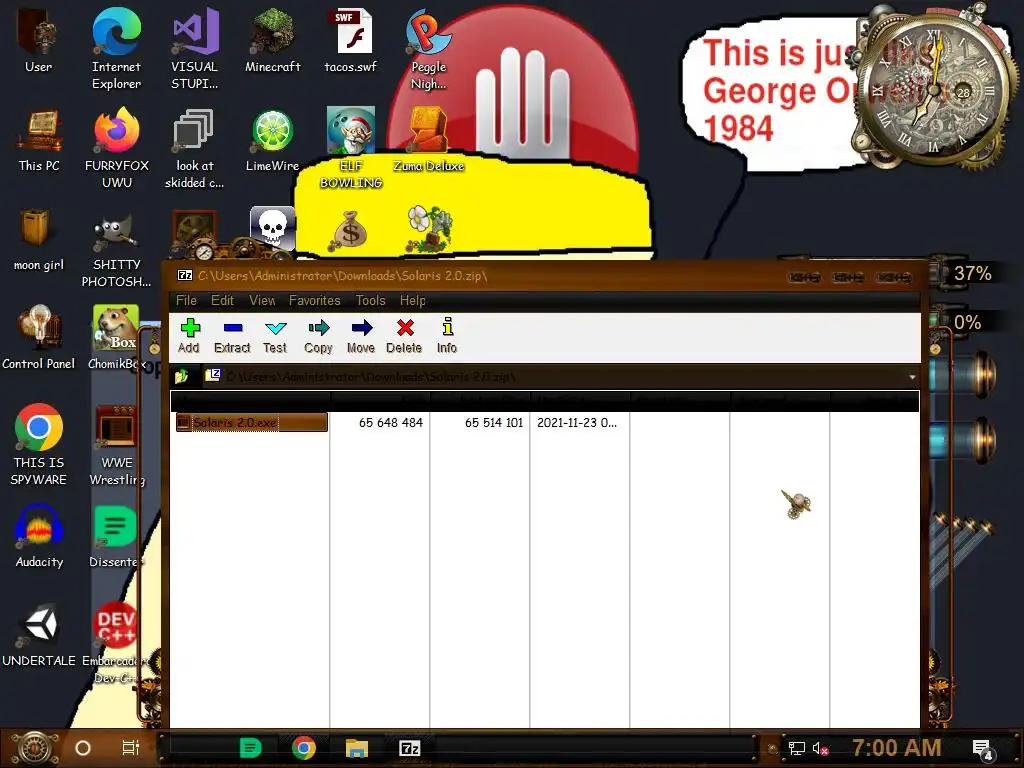Click the 2021-11-23 modified date cell
This screenshot has width=1024, height=768.
click(x=577, y=423)
